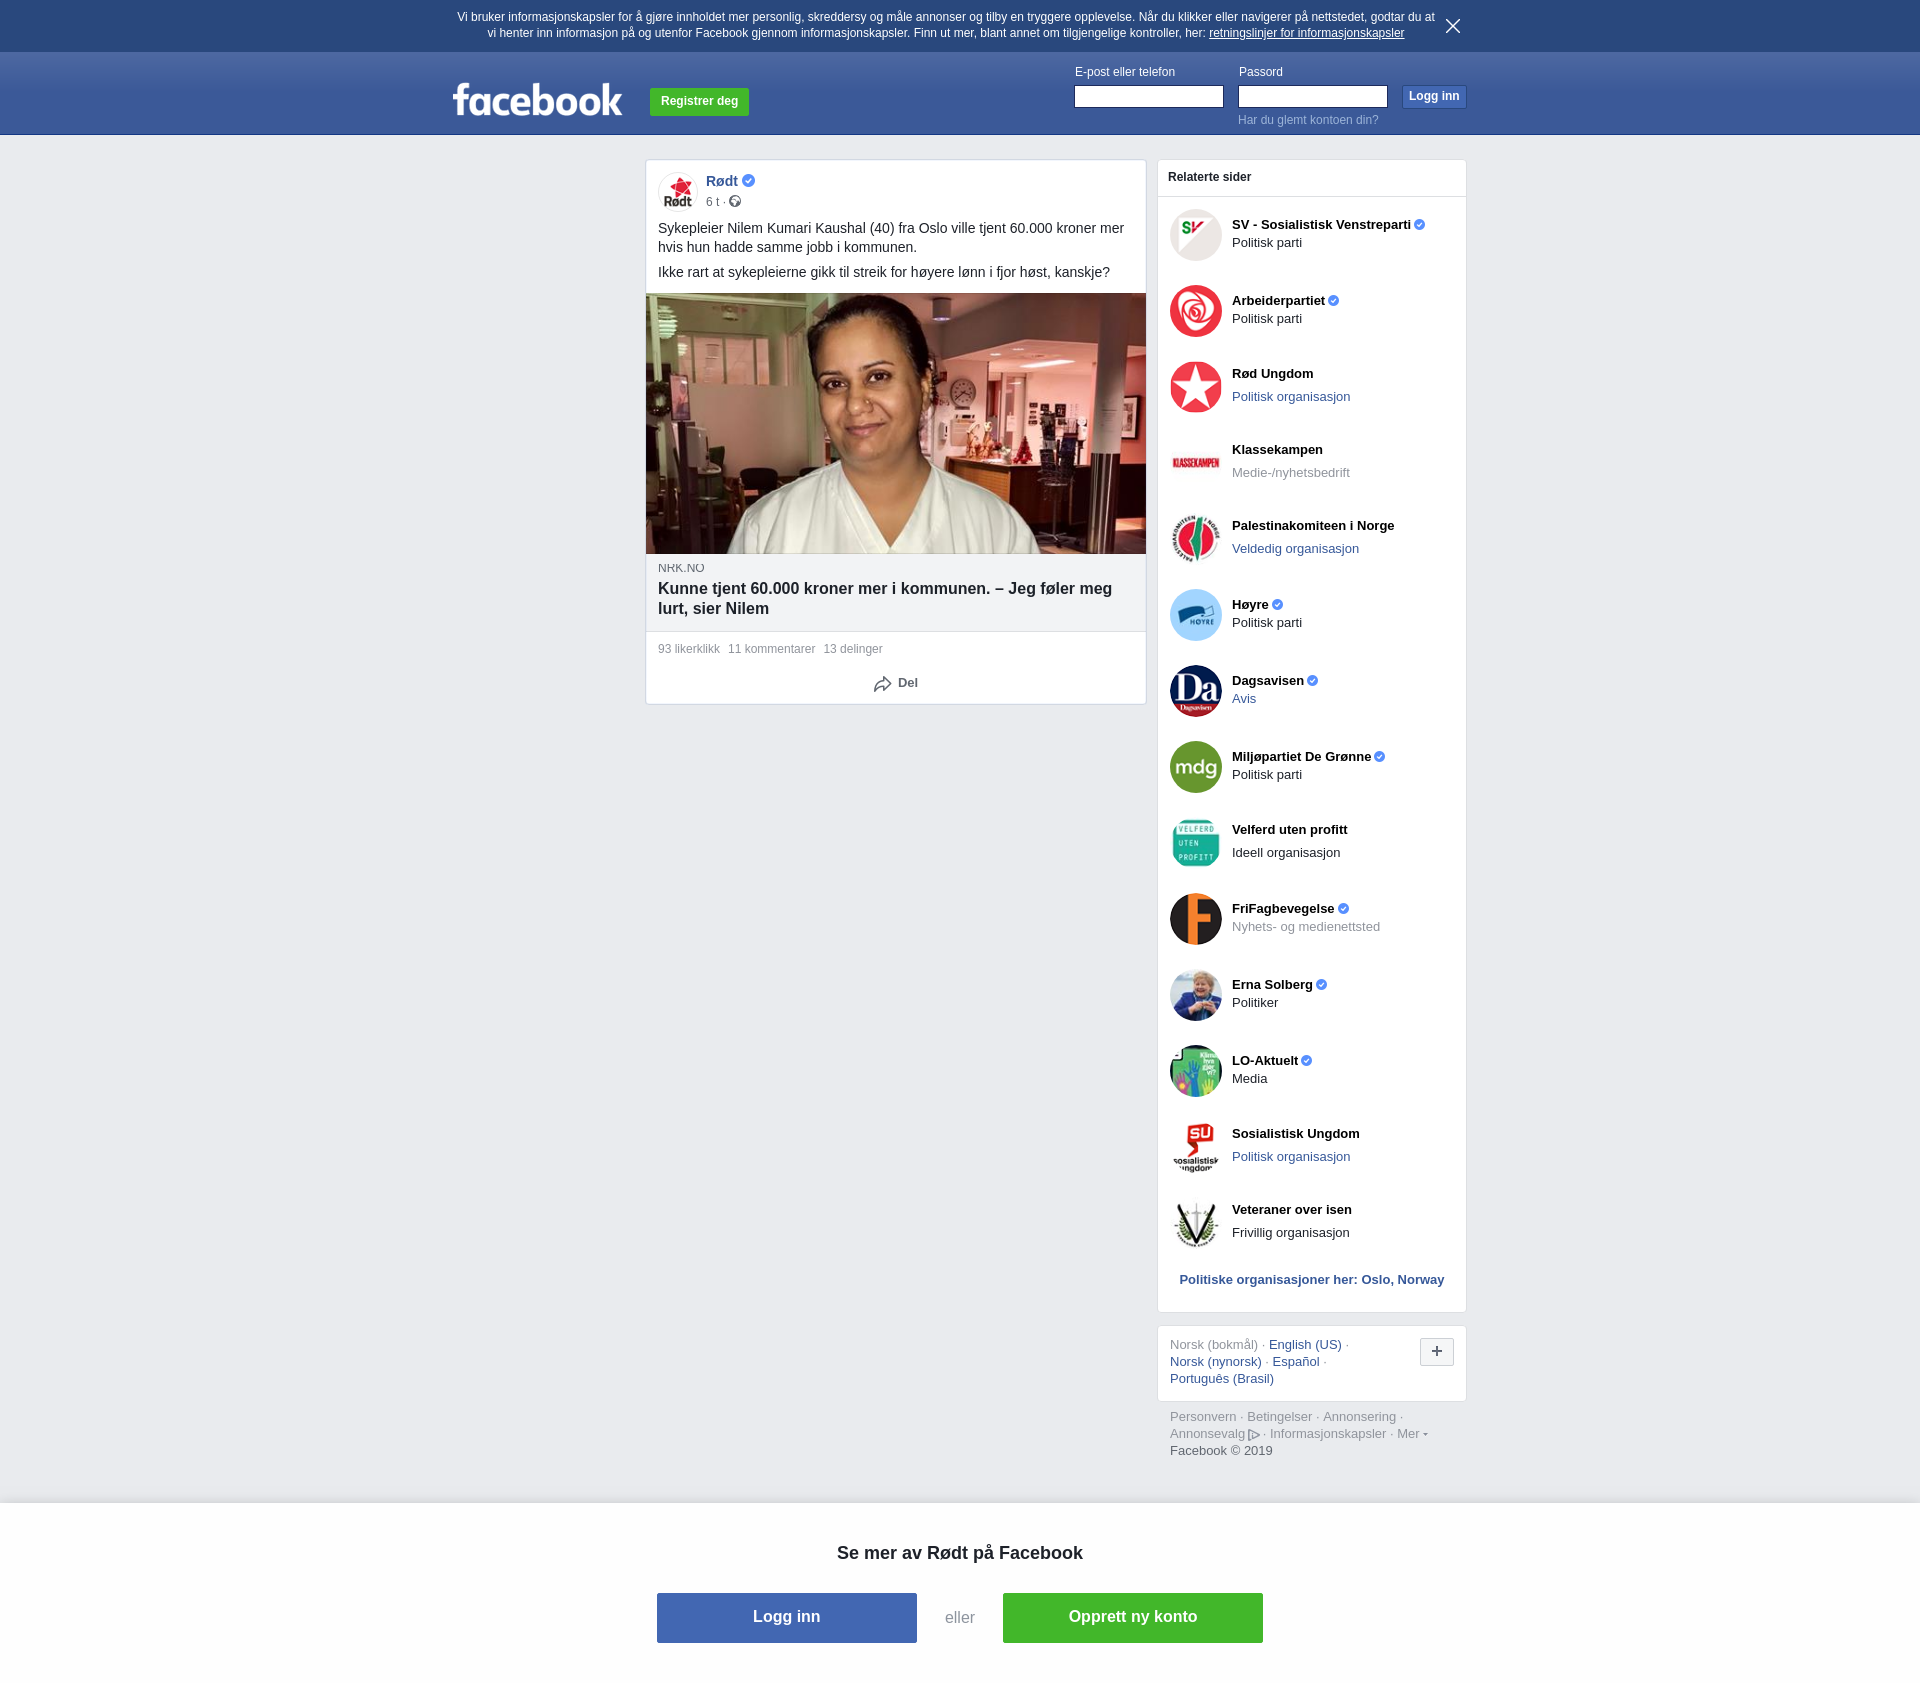Open Erna Solberg page name
The height and width of the screenshot is (1683, 1920).
pos(1272,985)
